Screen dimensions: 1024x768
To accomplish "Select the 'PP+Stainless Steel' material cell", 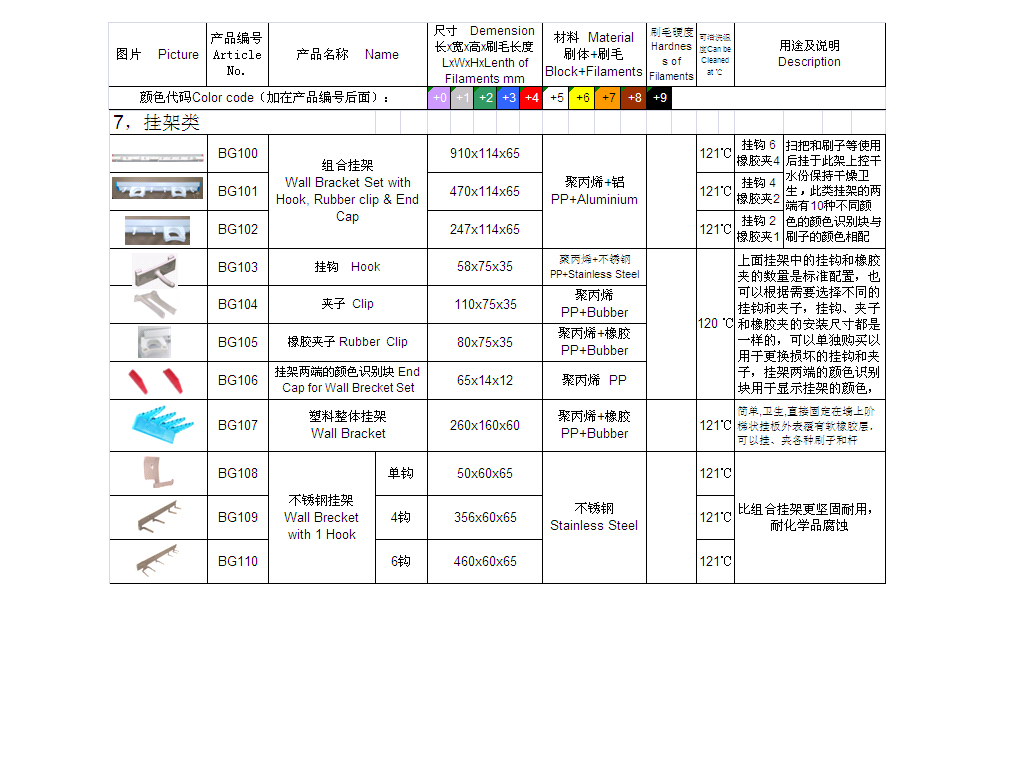I will (594, 266).
